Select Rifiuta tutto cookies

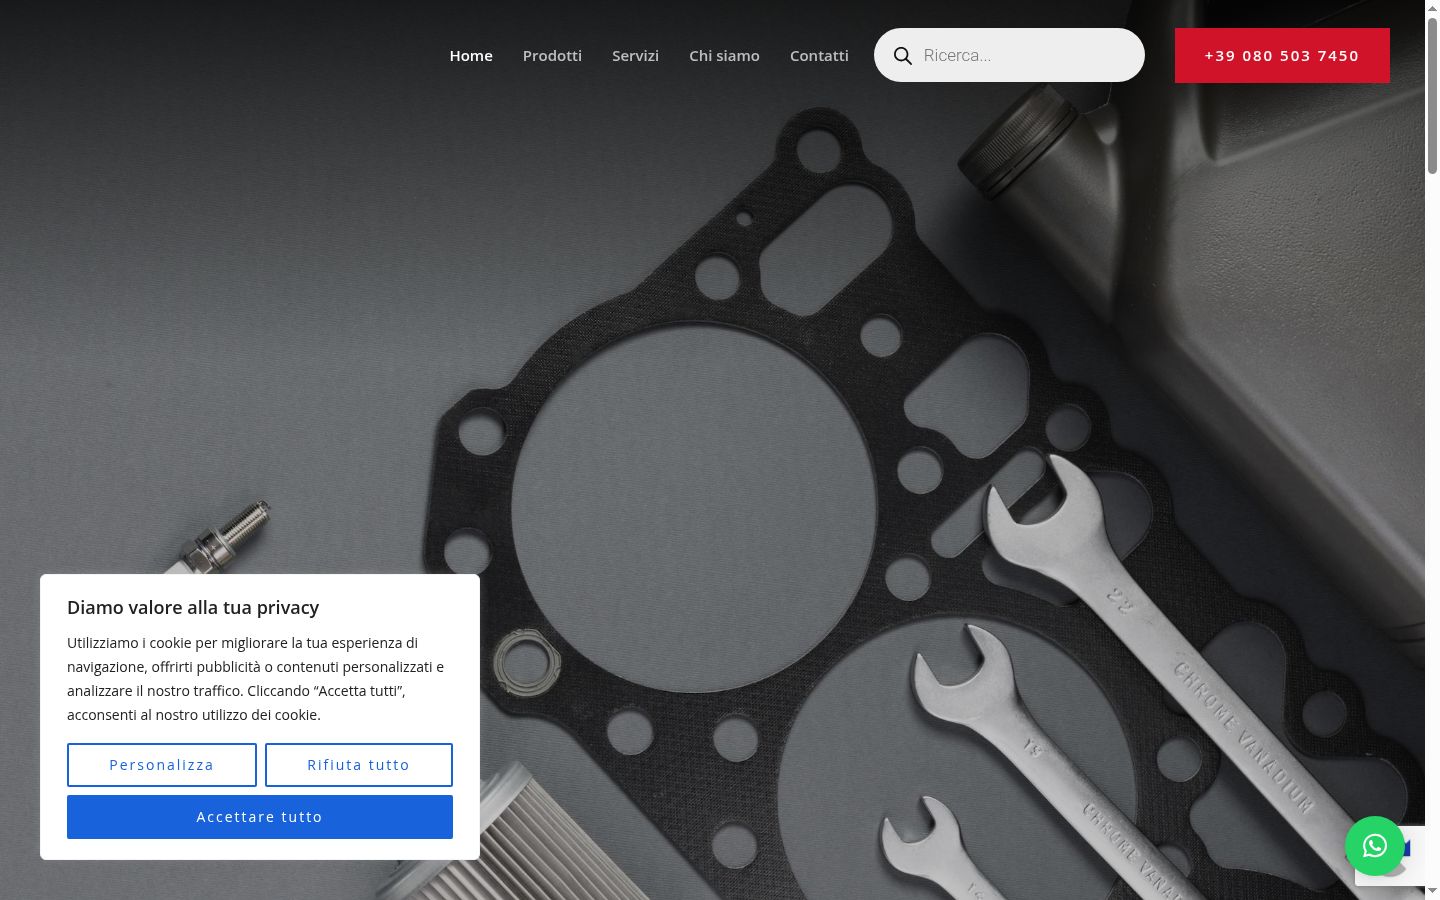tap(359, 765)
